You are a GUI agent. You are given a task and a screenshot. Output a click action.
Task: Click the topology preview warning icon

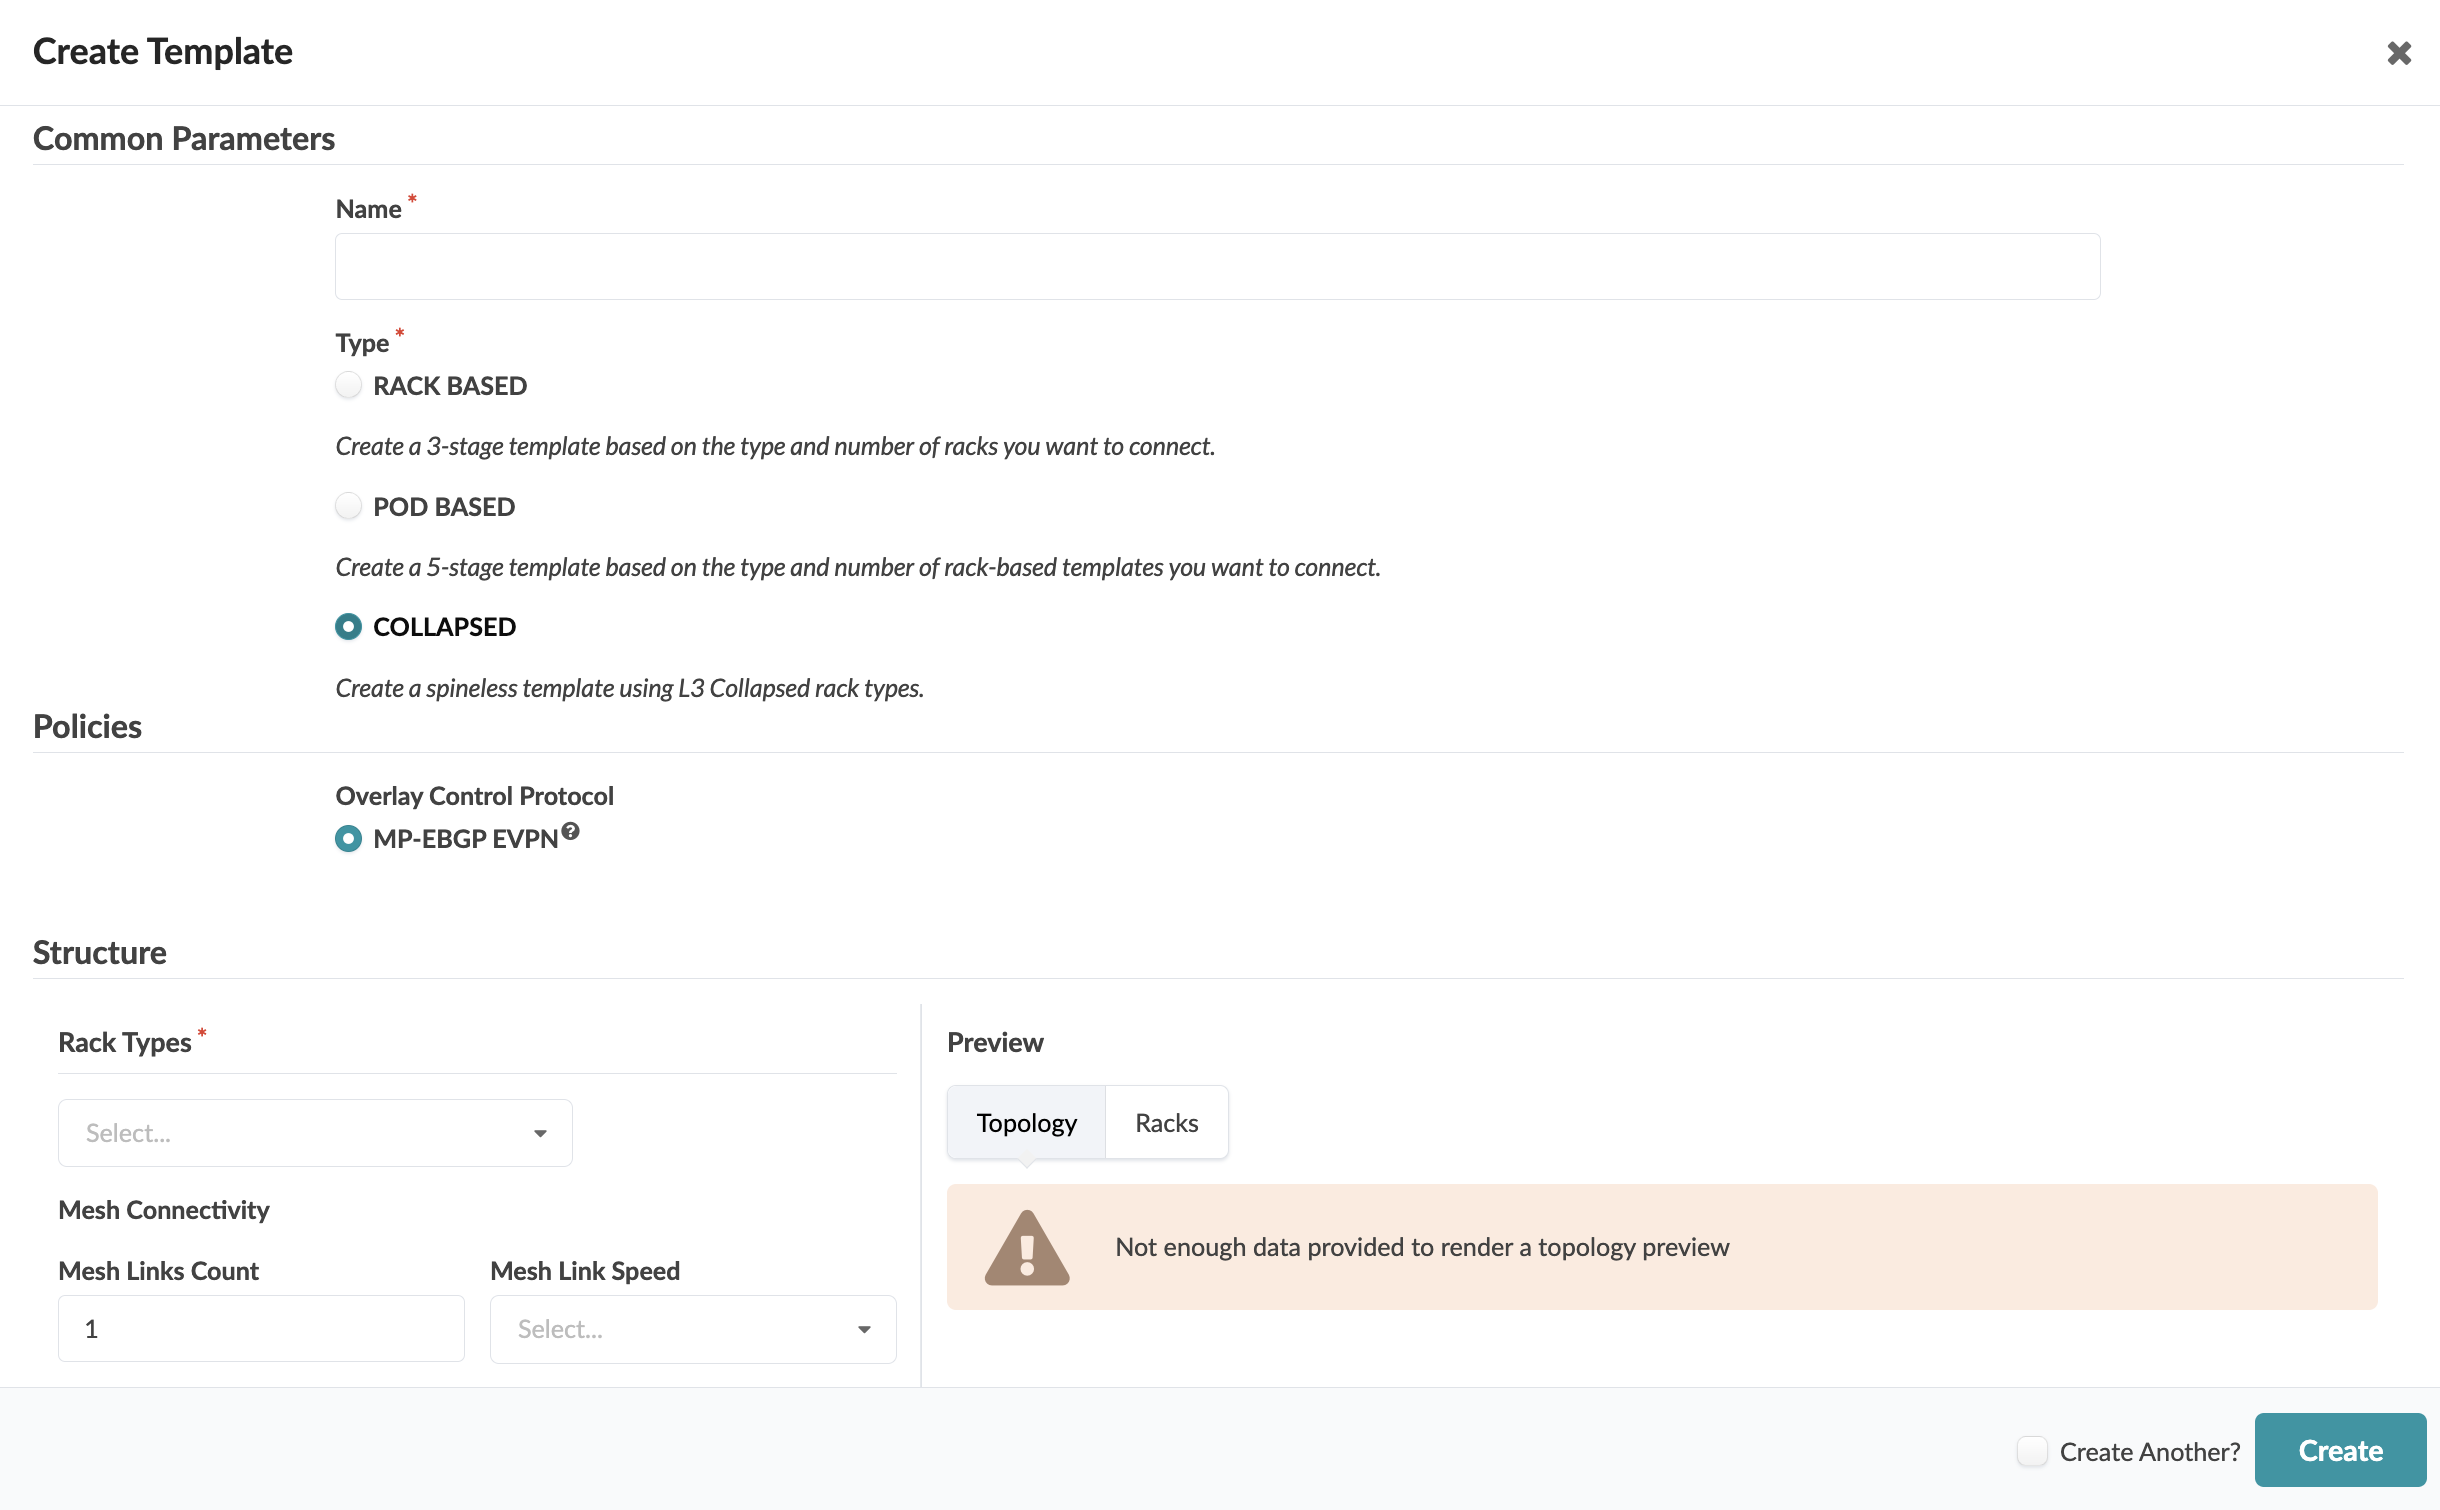tap(1026, 1247)
